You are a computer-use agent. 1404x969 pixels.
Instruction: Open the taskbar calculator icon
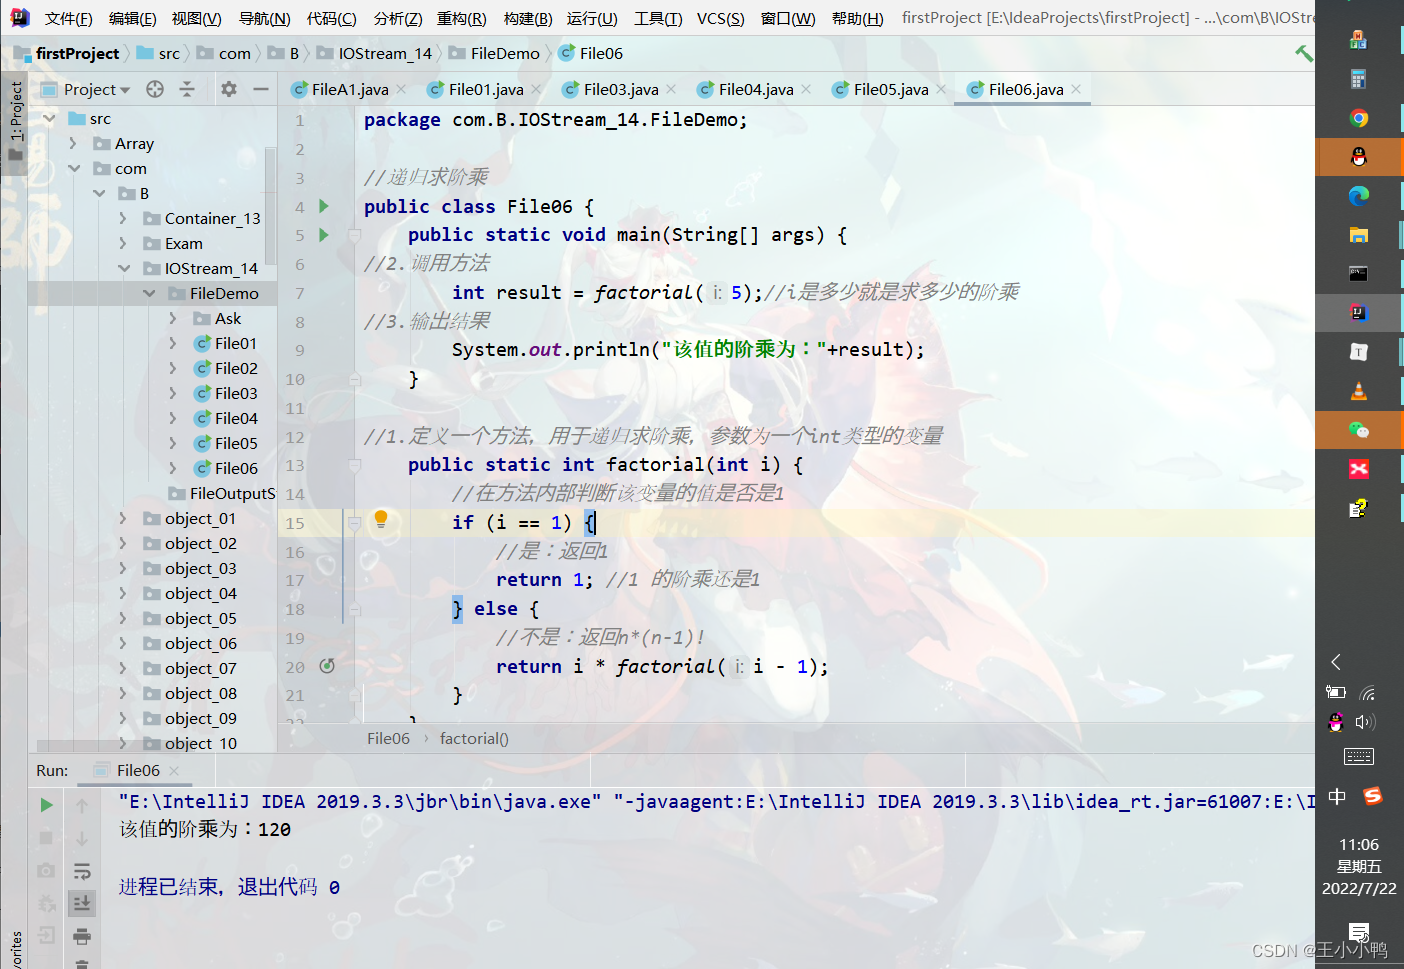click(x=1358, y=79)
